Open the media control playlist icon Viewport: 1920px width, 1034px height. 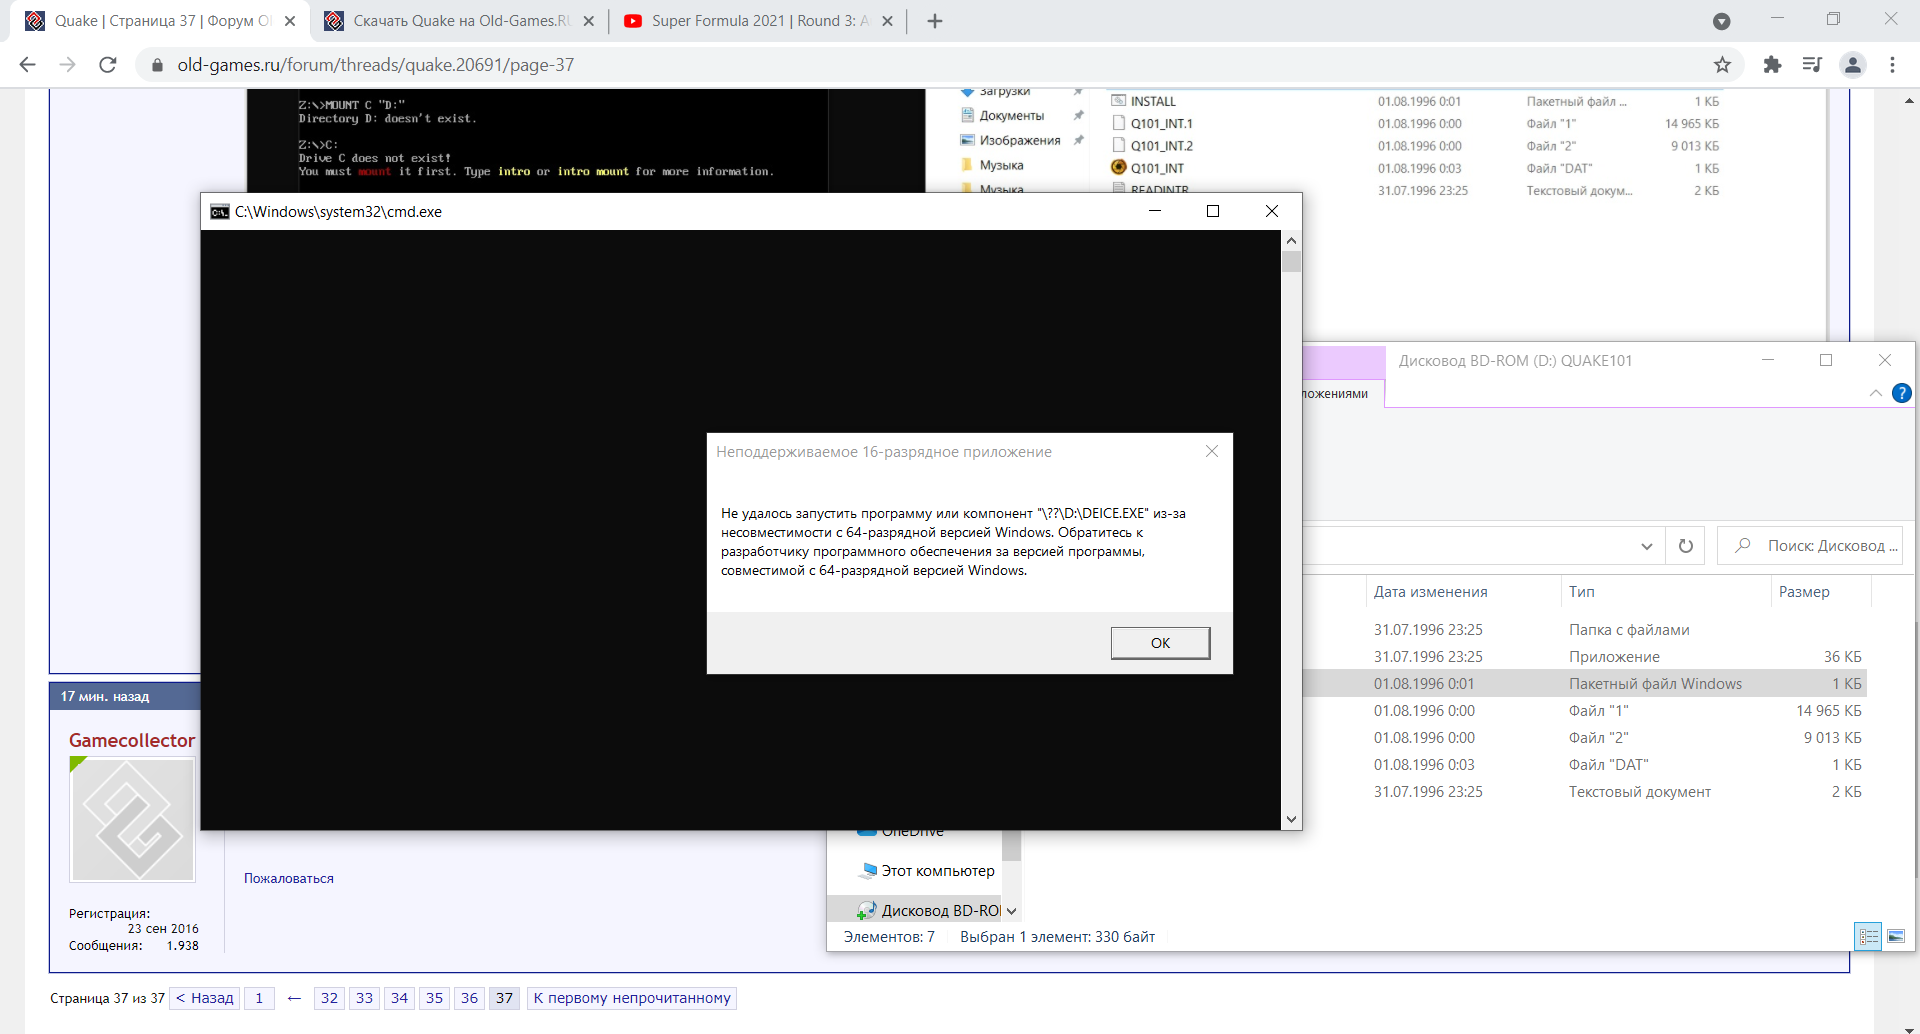pyautogui.click(x=1812, y=65)
